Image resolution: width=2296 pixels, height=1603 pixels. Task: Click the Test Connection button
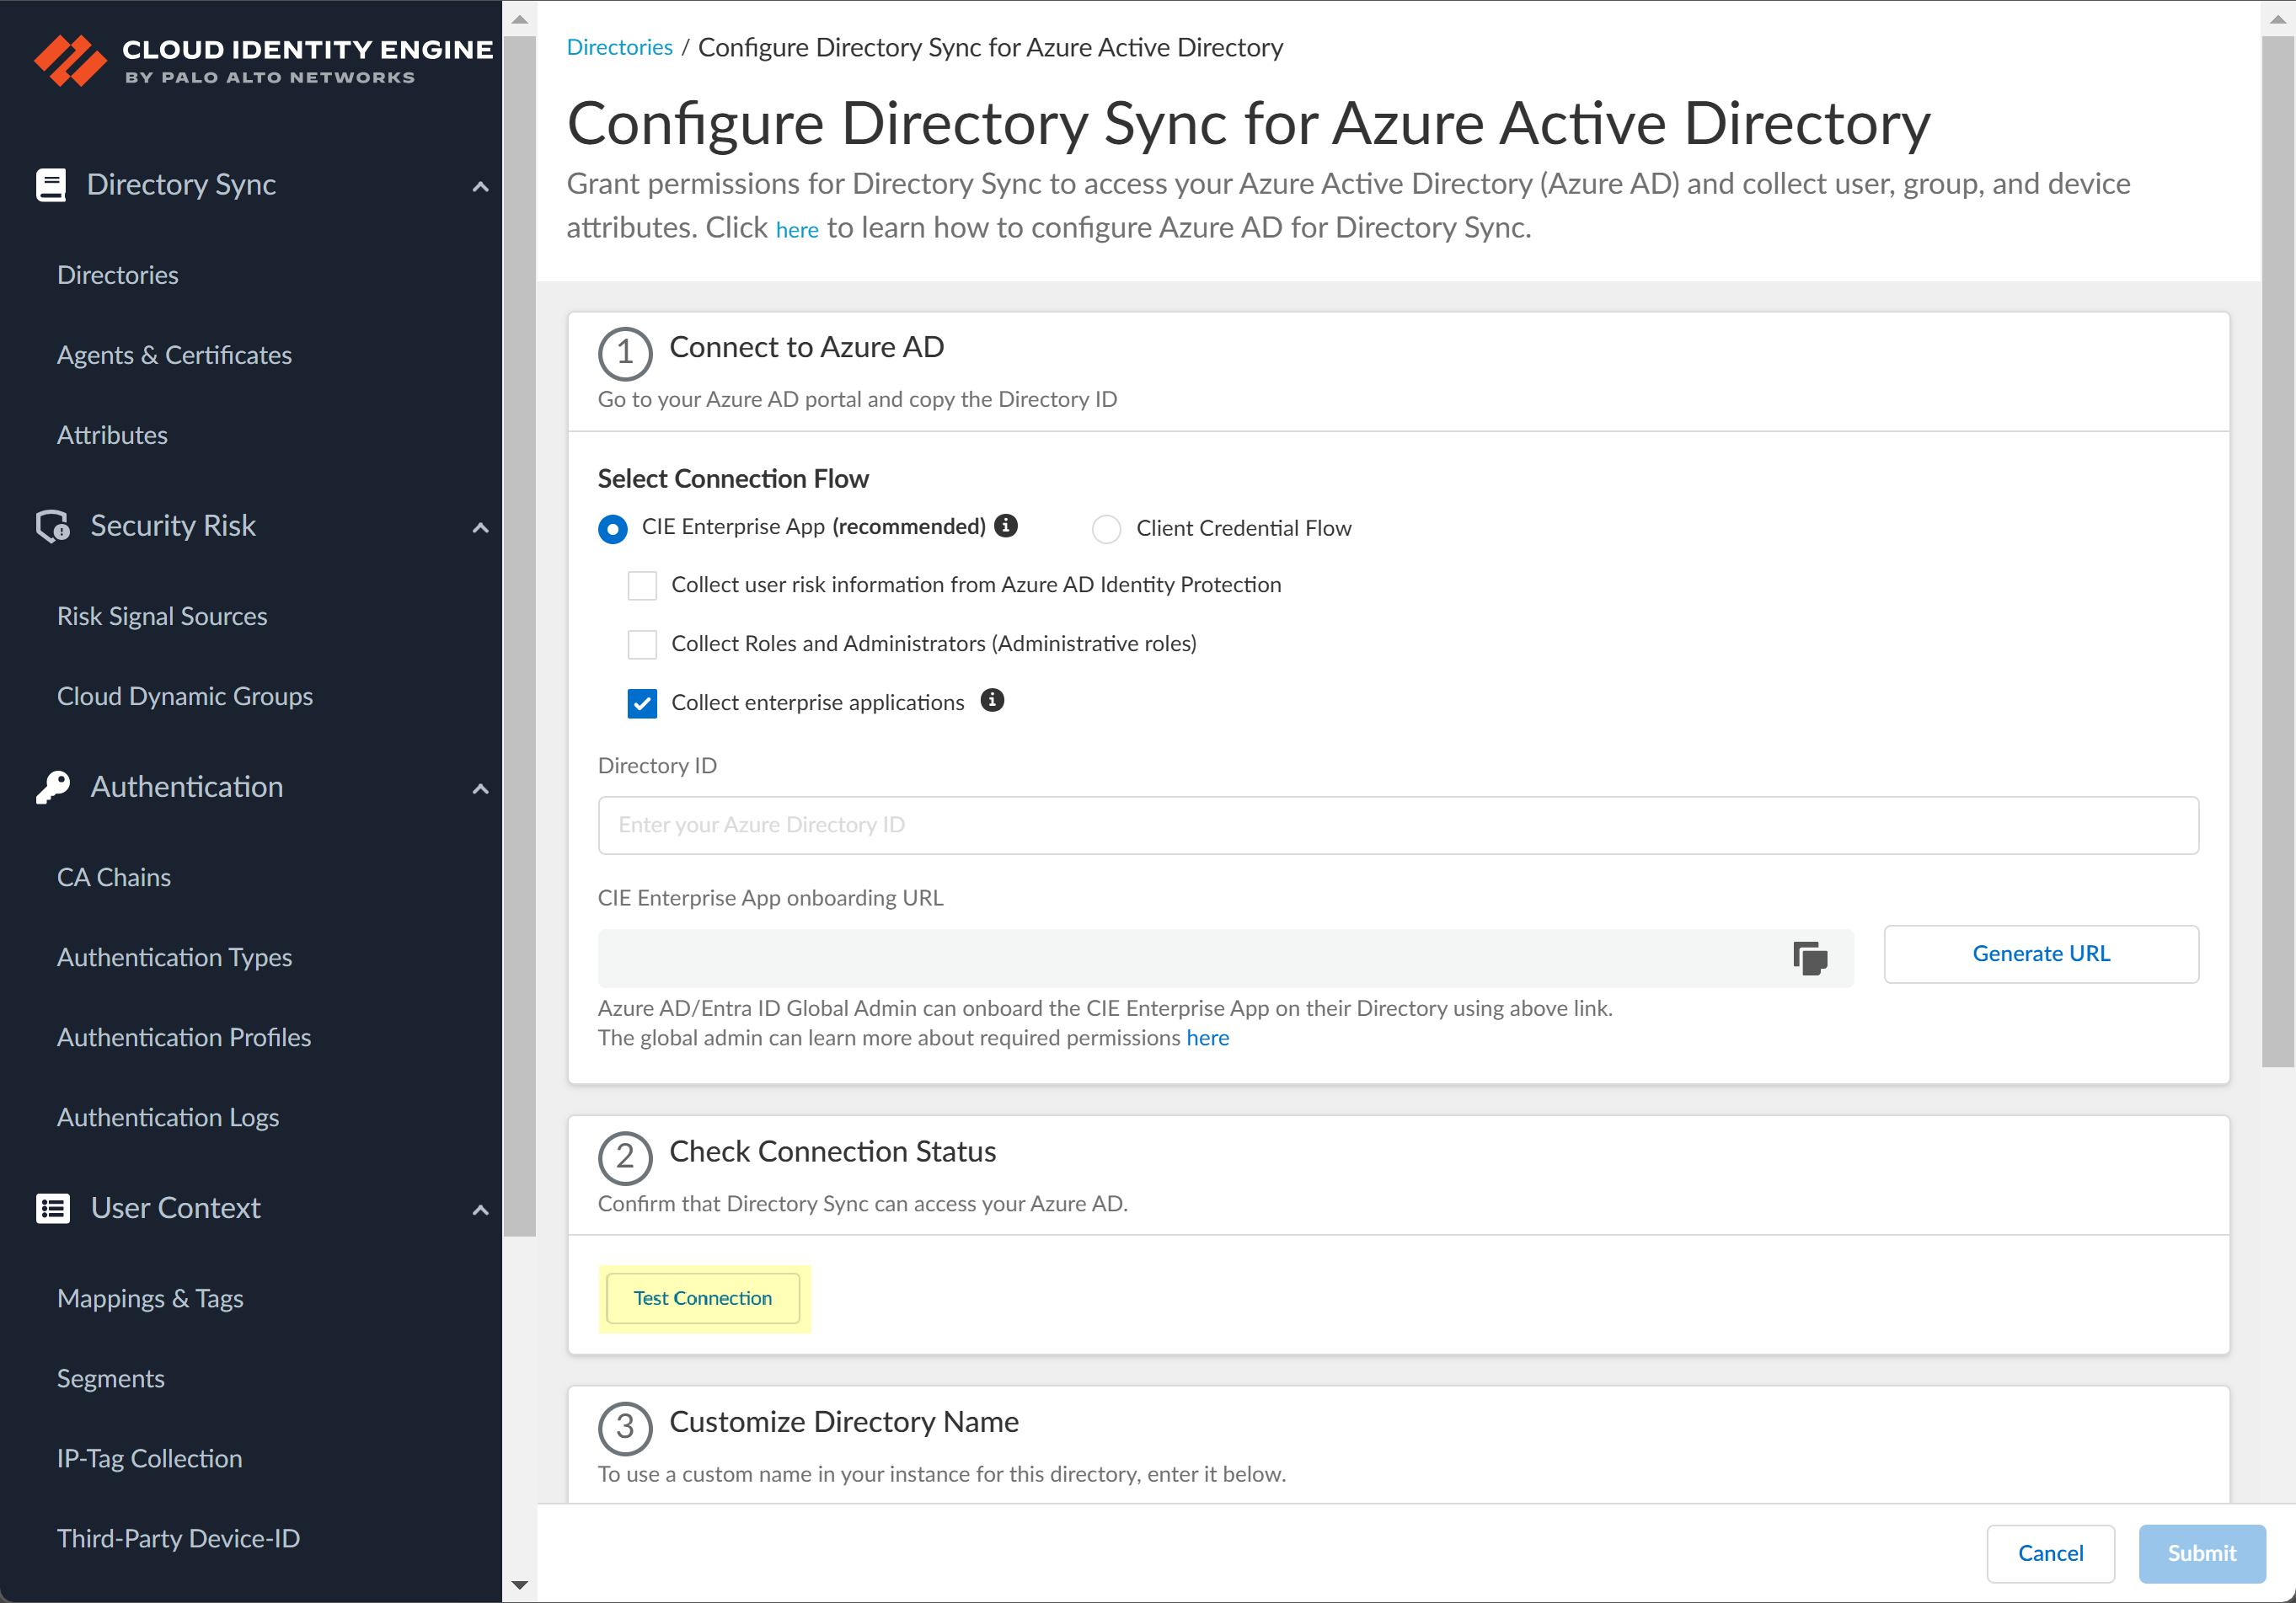tap(702, 1298)
